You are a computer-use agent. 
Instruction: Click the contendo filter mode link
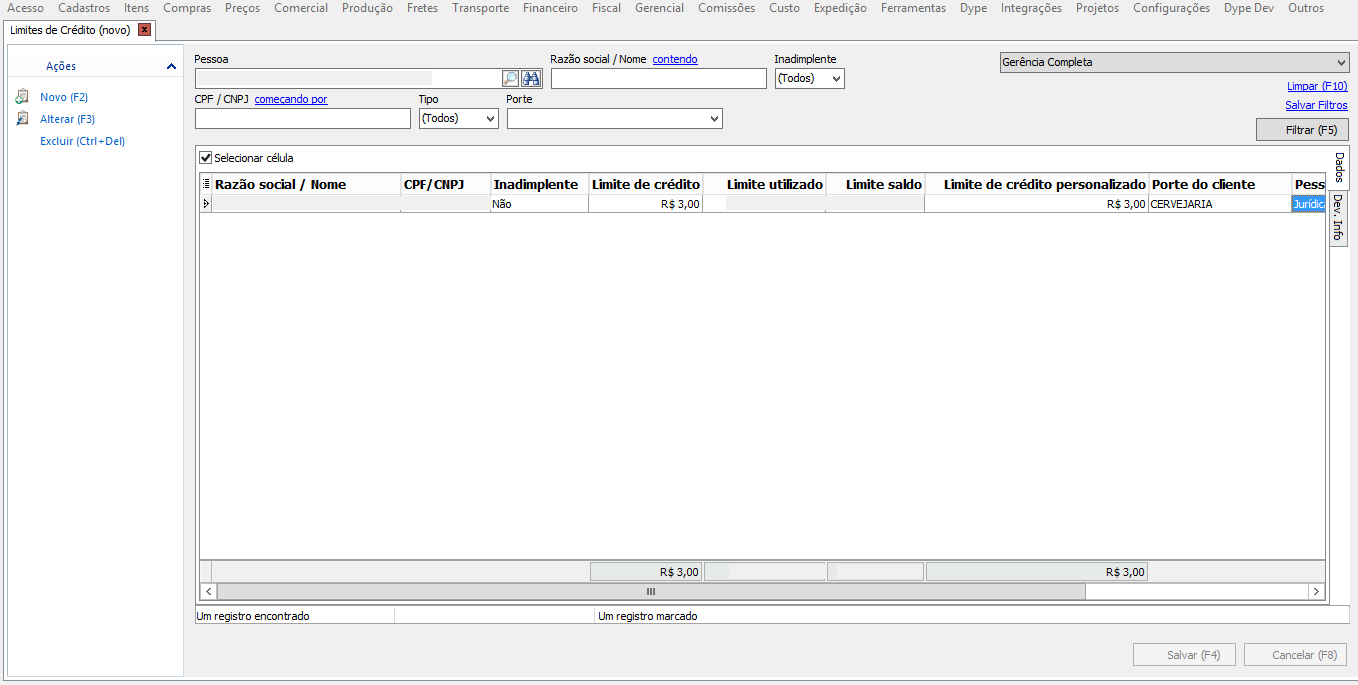coord(675,59)
